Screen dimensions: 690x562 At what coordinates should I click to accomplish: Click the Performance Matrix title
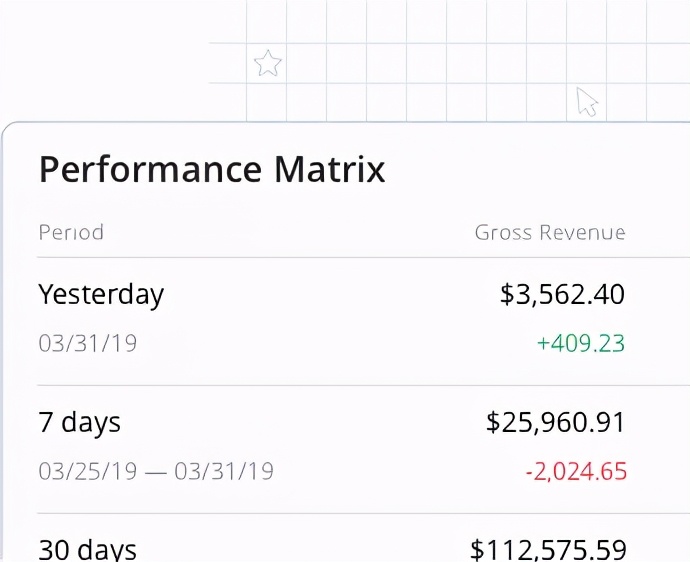click(x=211, y=169)
